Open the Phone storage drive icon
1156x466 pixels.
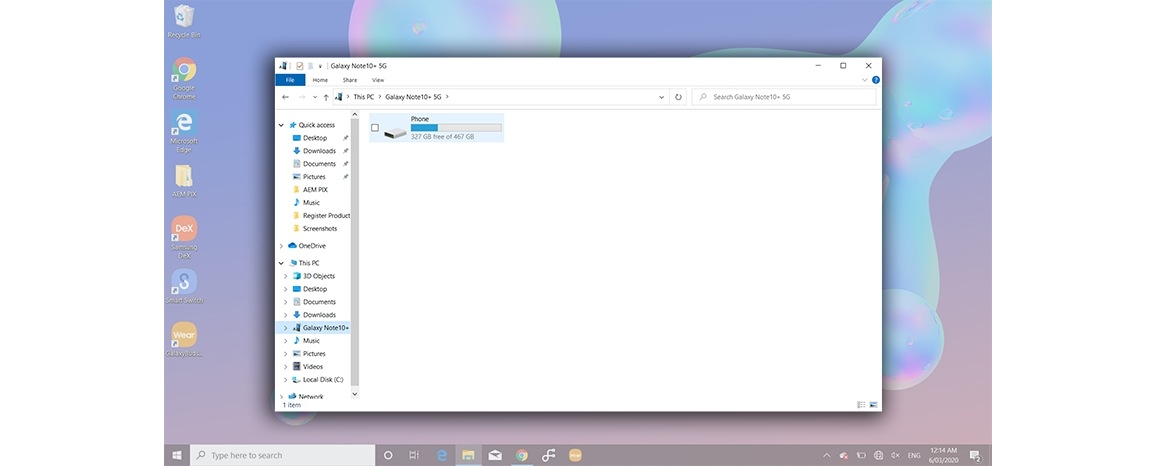[396, 132]
